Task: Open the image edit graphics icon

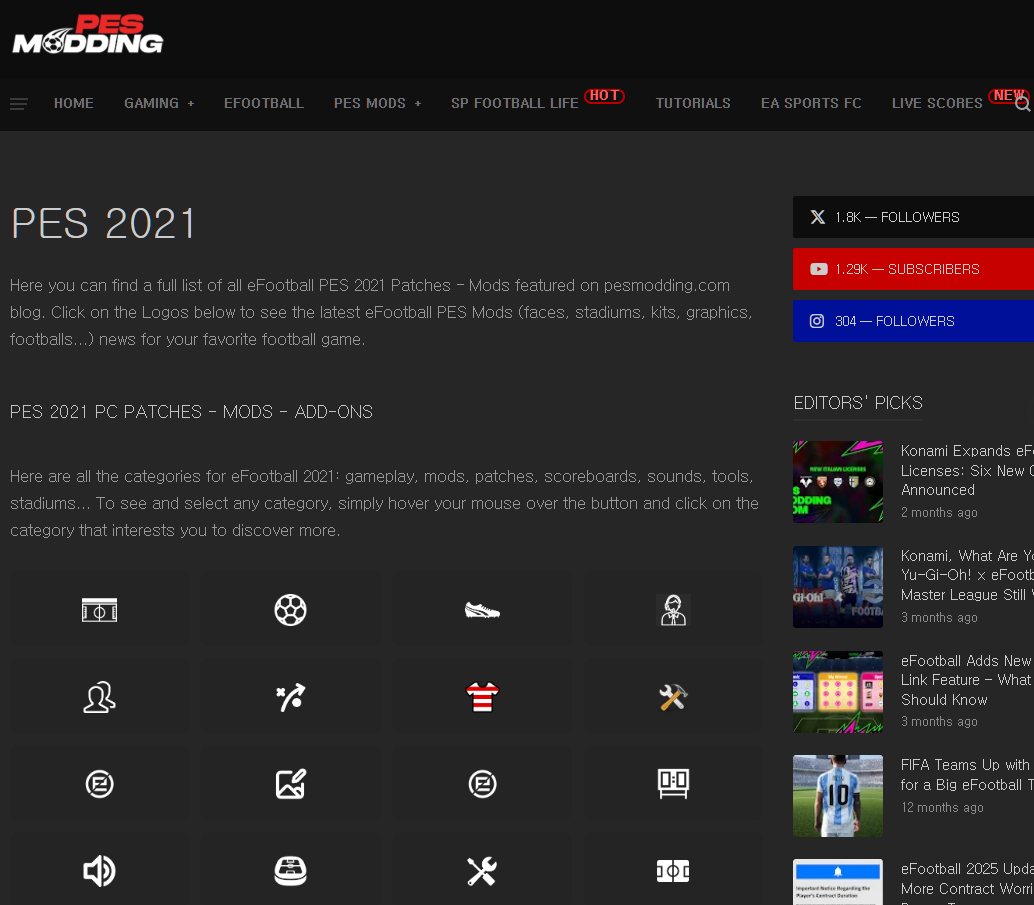Action: click(x=290, y=784)
